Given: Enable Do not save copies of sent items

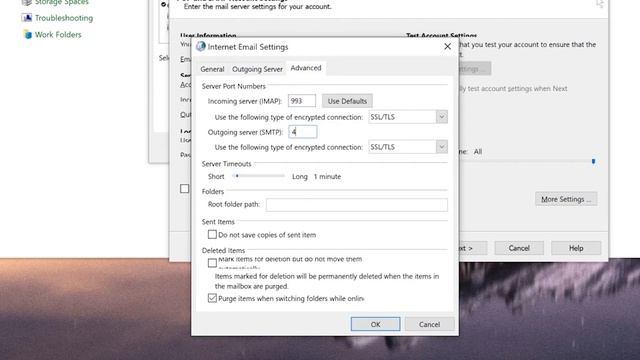Looking at the screenshot, I should pyautogui.click(x=212, y=235).
